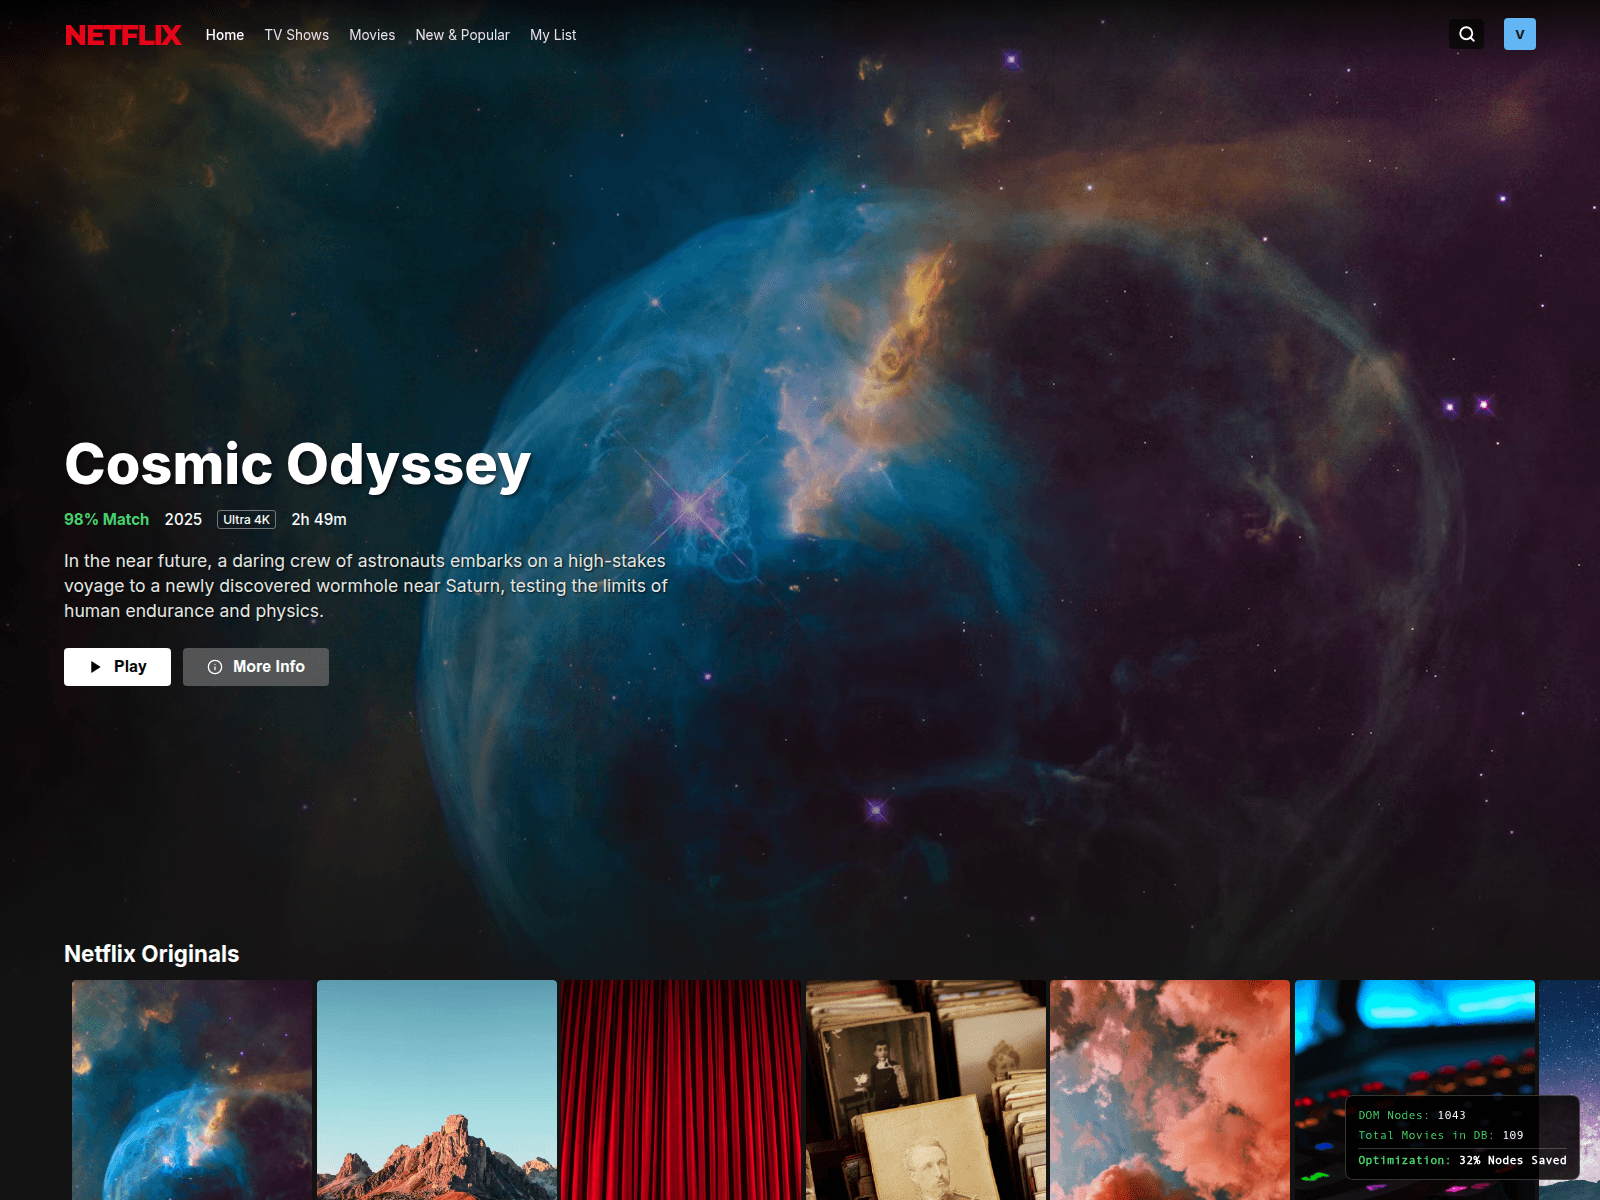Click the Netflix logo
This screenshot has width=1600, height=1200.
point(123,35)
